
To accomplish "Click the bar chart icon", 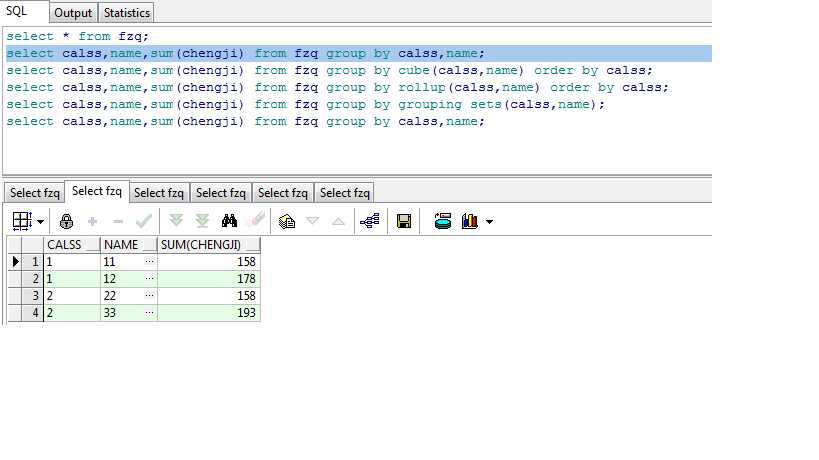I will coord(470,221).
